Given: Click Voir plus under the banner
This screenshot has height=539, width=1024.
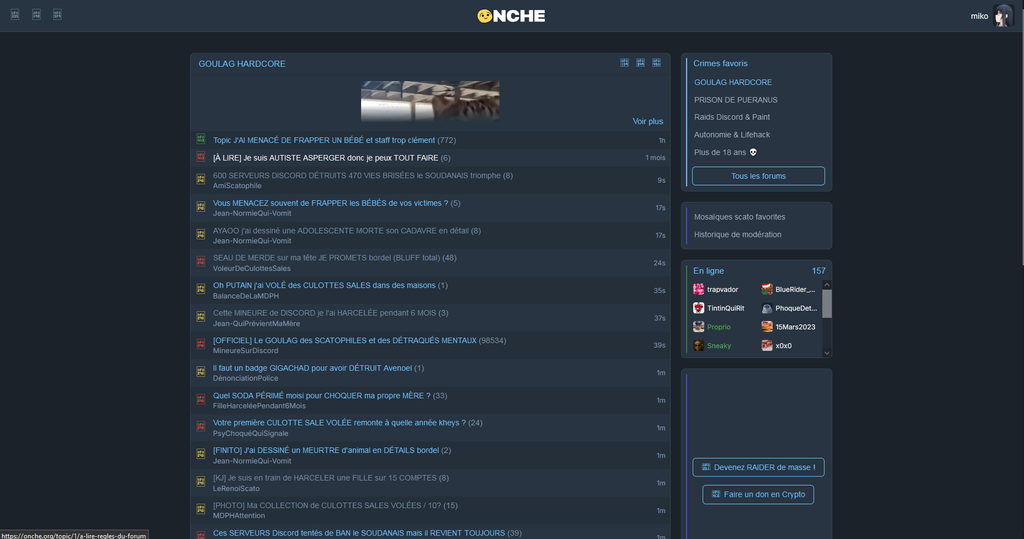Looking at the screenshot, I should 648,122.
